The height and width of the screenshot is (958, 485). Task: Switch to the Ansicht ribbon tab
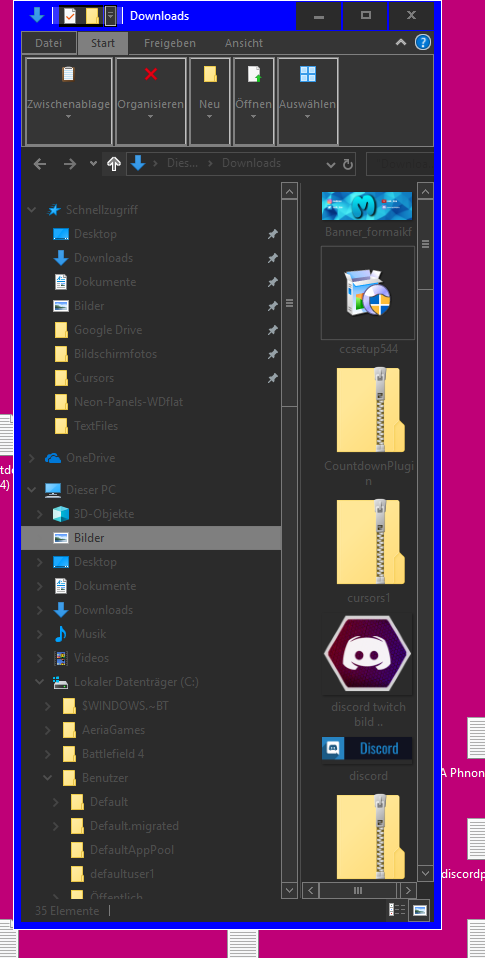pos(244,43)
